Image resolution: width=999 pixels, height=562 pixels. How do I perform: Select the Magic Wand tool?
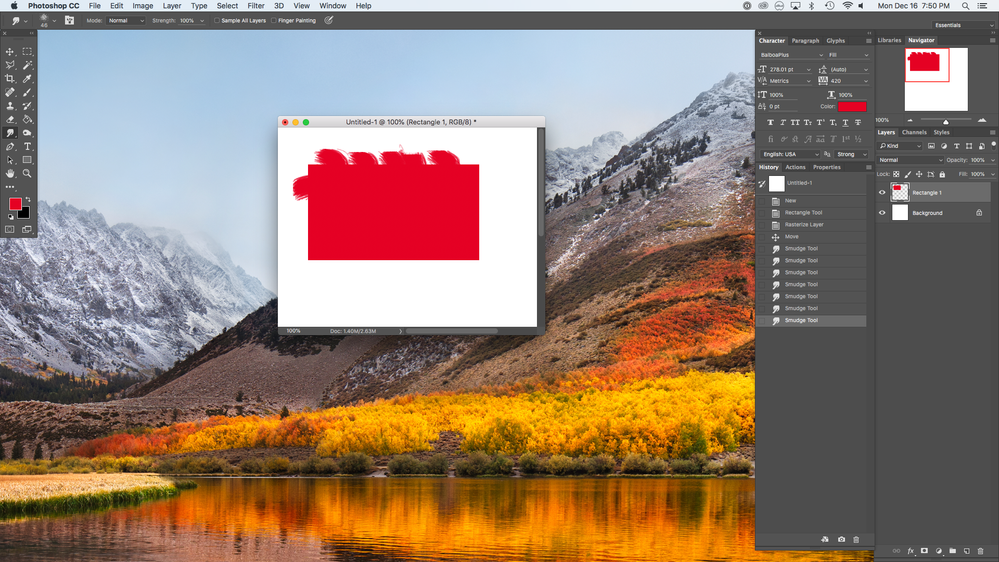27,65
